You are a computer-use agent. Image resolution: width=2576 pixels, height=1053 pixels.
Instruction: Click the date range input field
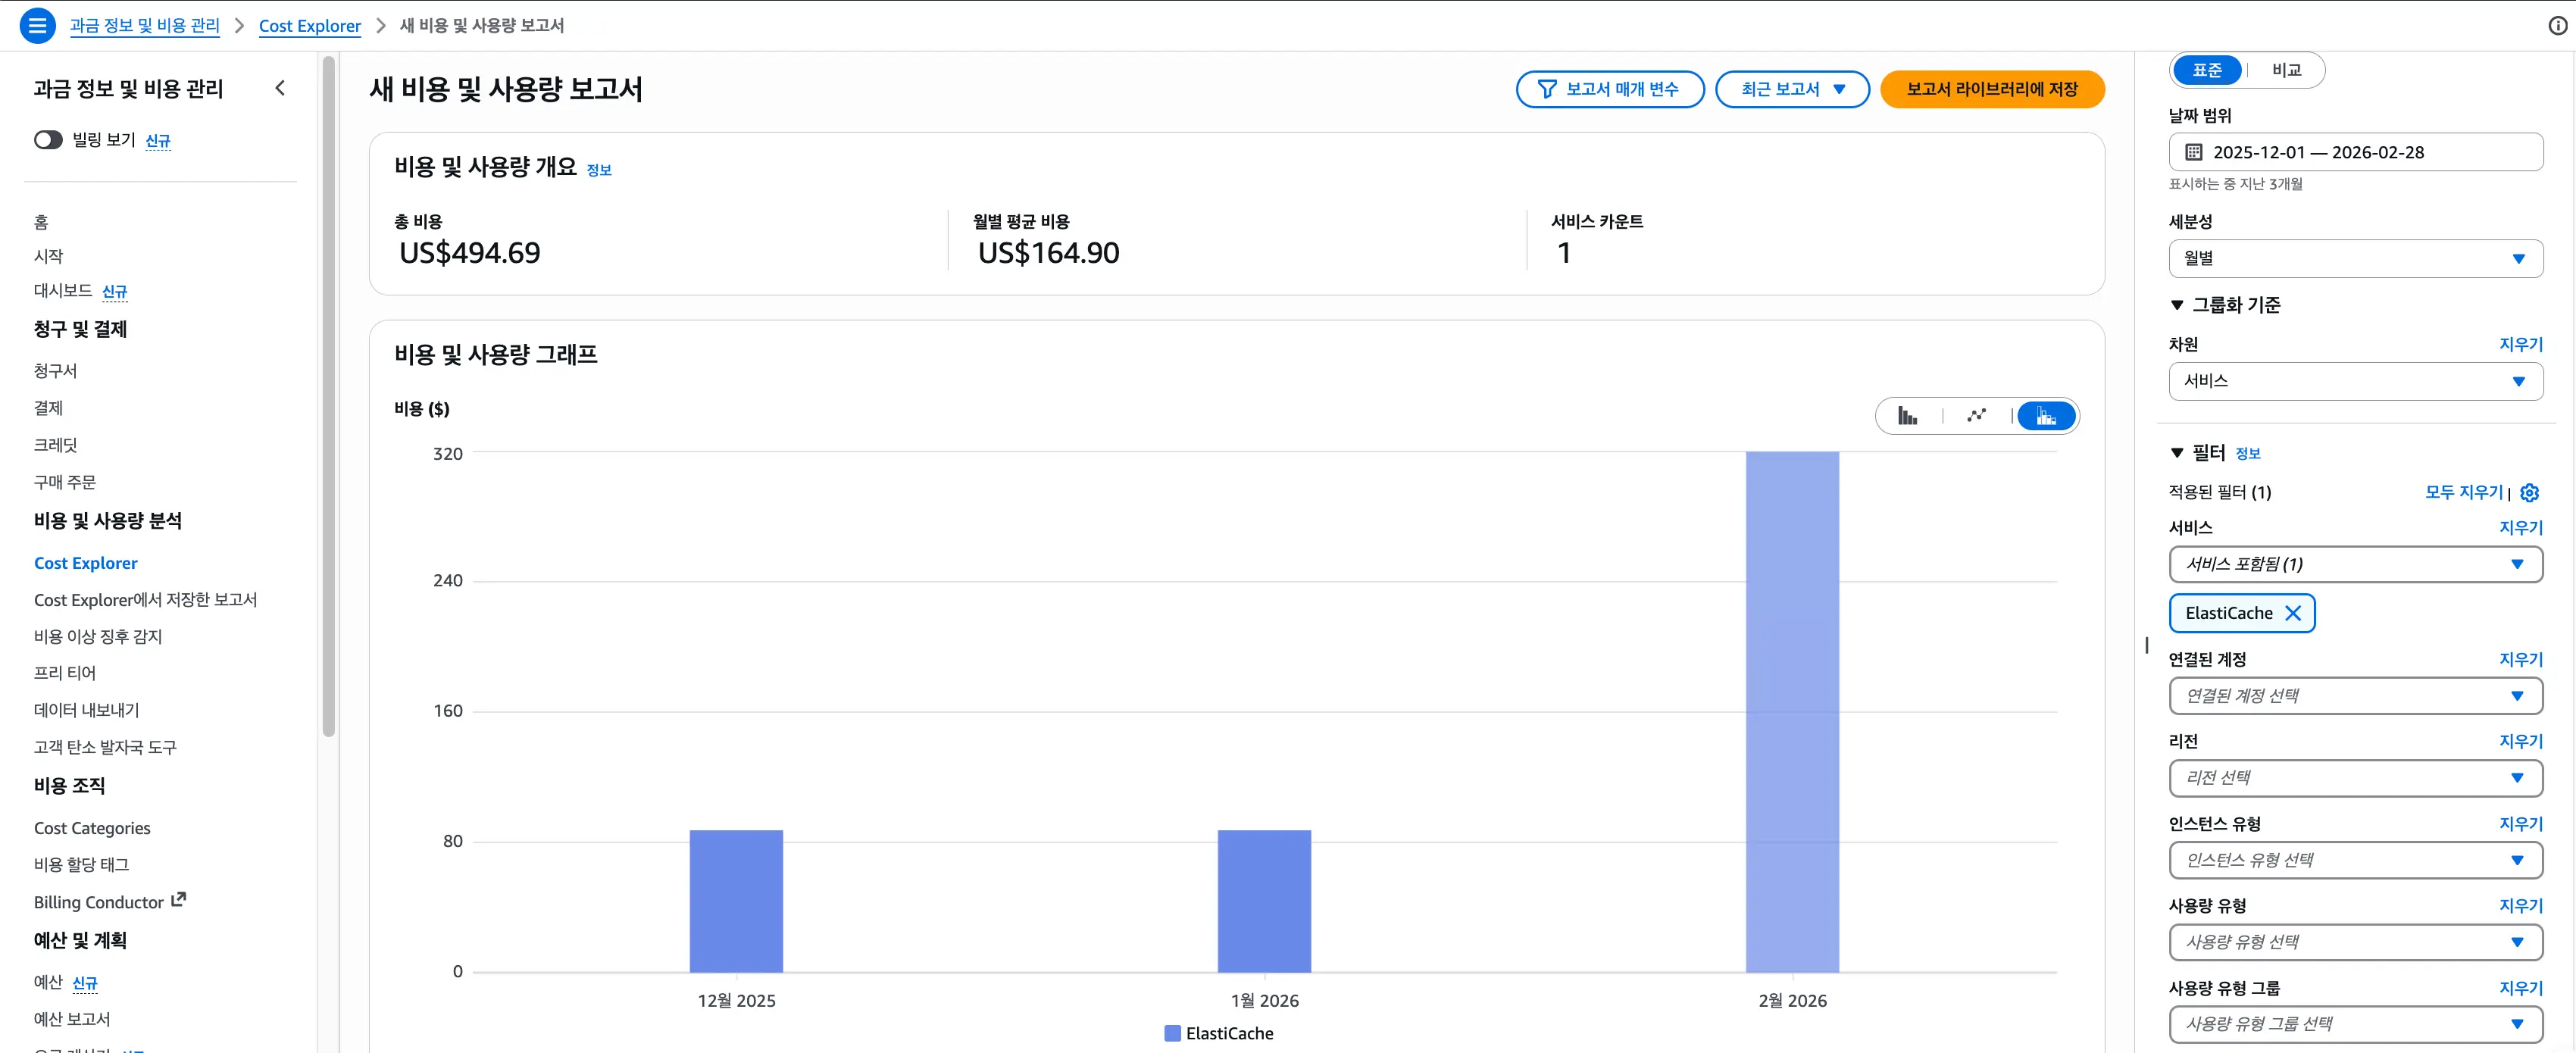point(2355,152)
